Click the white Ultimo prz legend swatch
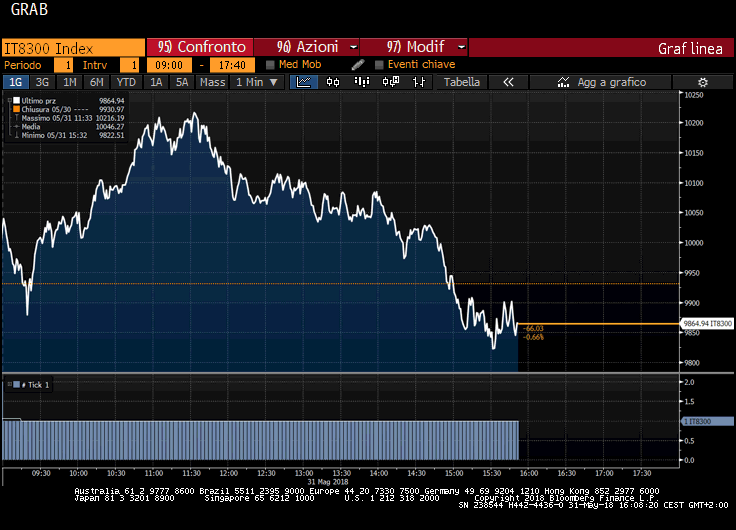Image resolution: width=736 pixels, height=530 pixels. [16, 100]
